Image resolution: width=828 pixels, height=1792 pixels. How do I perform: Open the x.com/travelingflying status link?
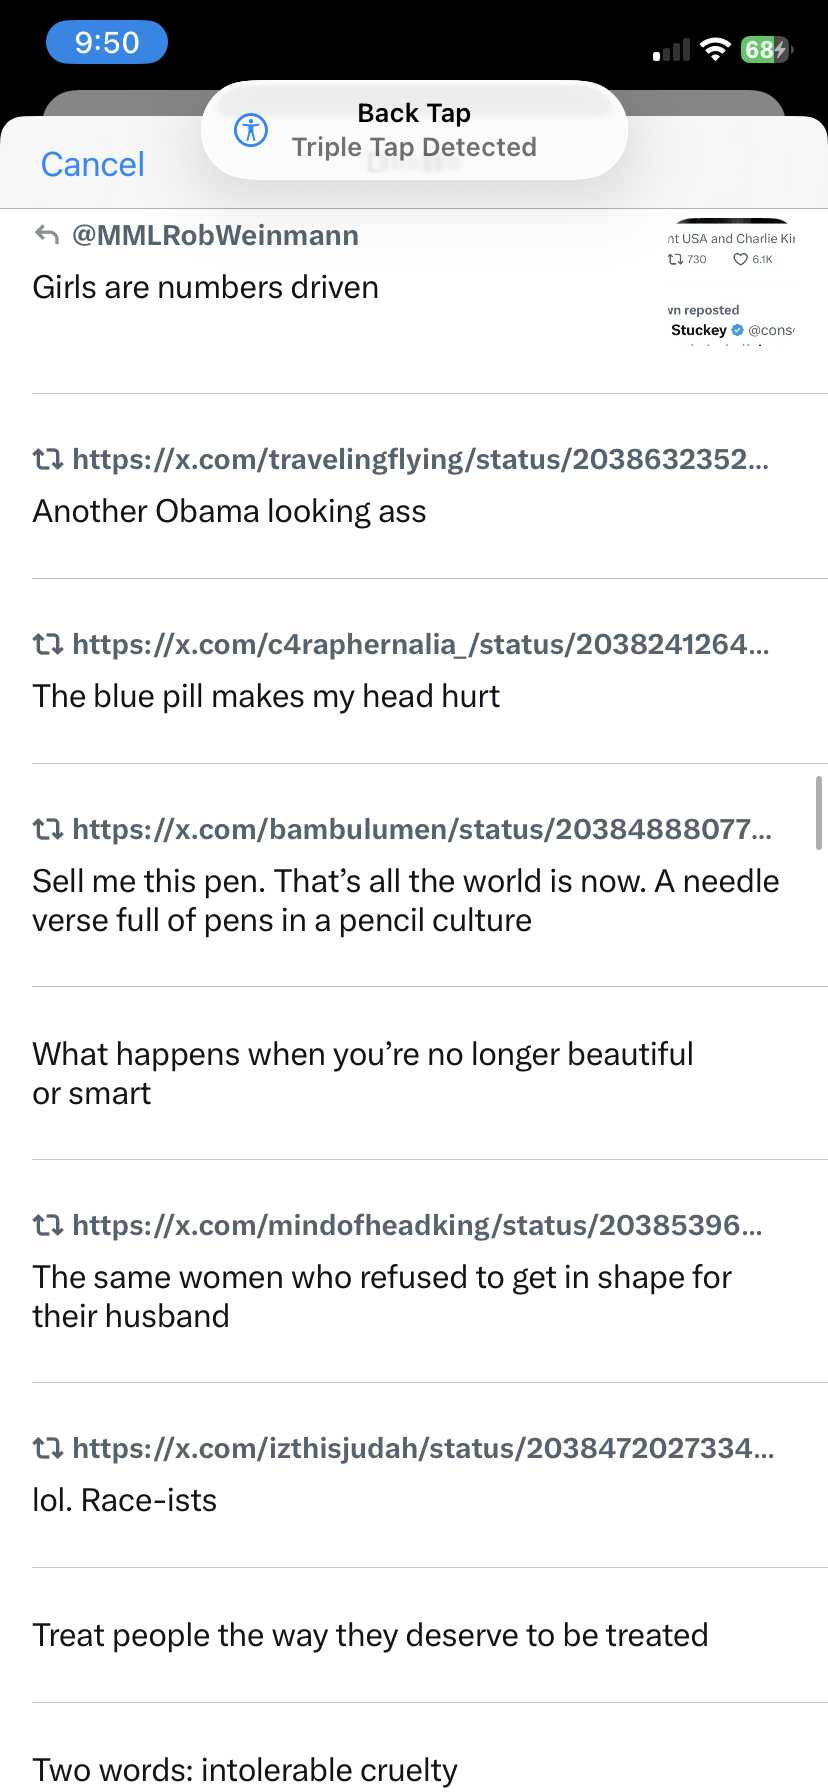coord(420,459)
